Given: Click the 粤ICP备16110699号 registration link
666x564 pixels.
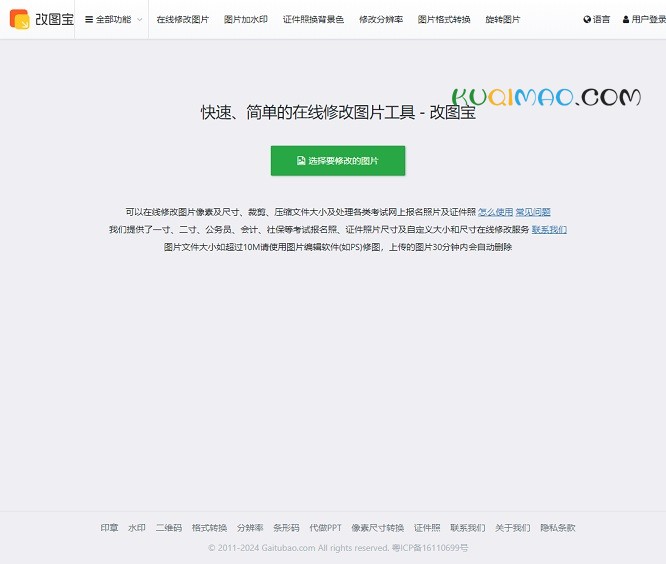Looking at the screenshot, I should click(430, 548).
